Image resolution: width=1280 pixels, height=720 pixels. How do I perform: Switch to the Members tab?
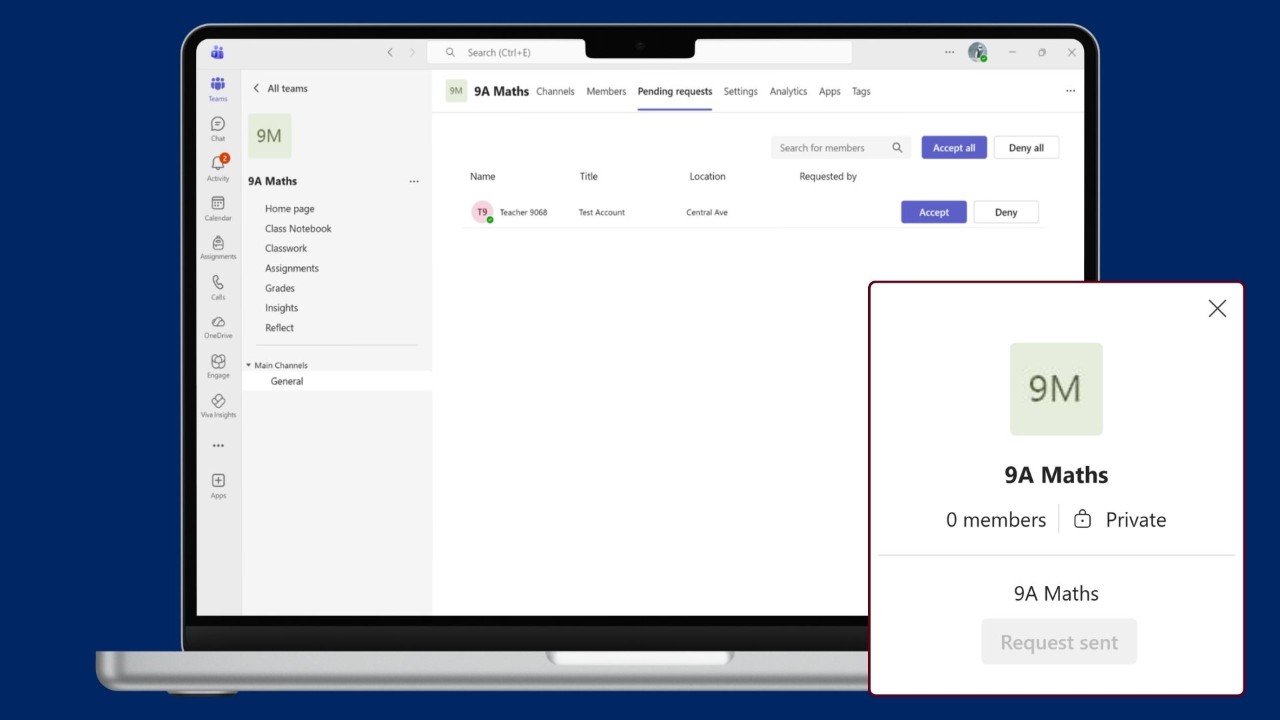click(x=606, y=91)
